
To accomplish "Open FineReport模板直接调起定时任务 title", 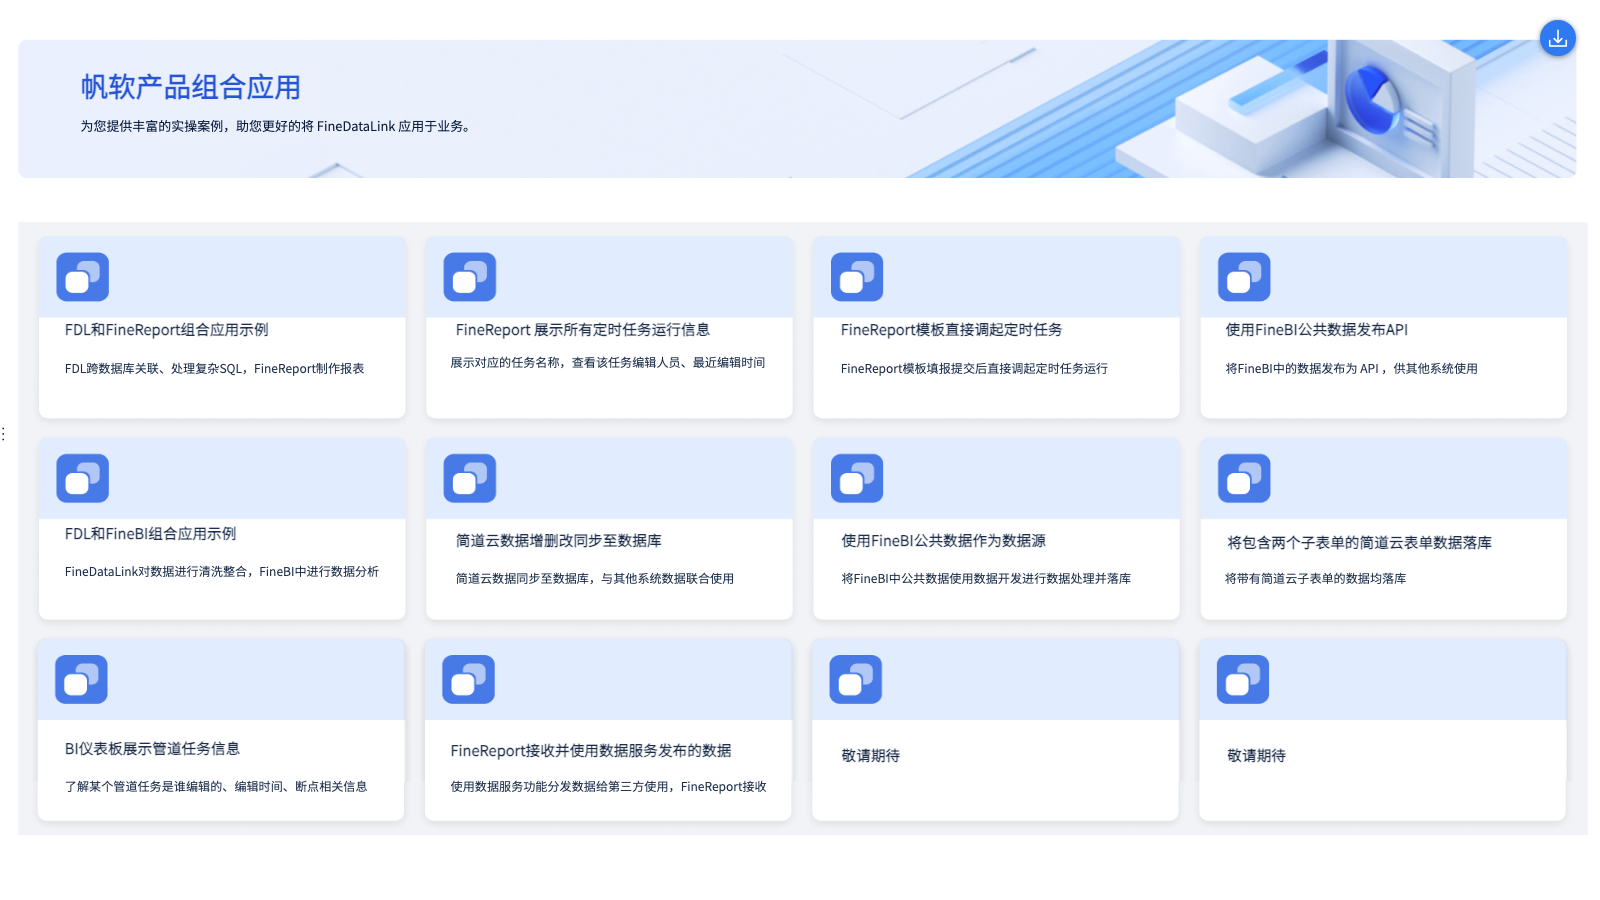I will pos(952,330).
